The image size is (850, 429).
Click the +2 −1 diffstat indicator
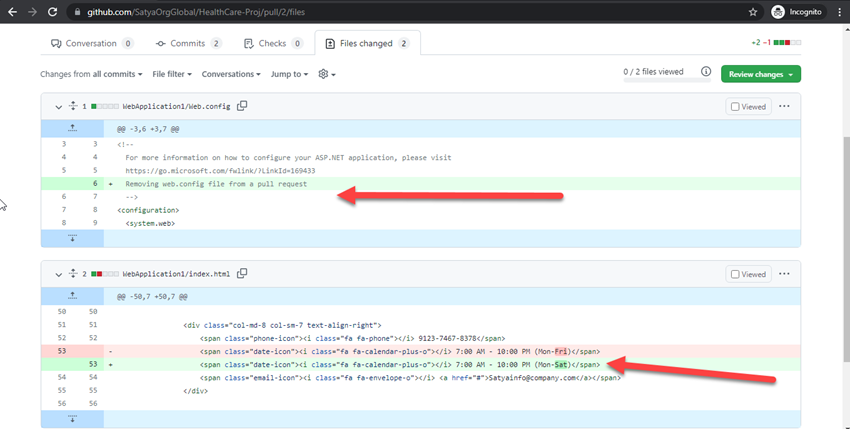(x=776, y=42)
